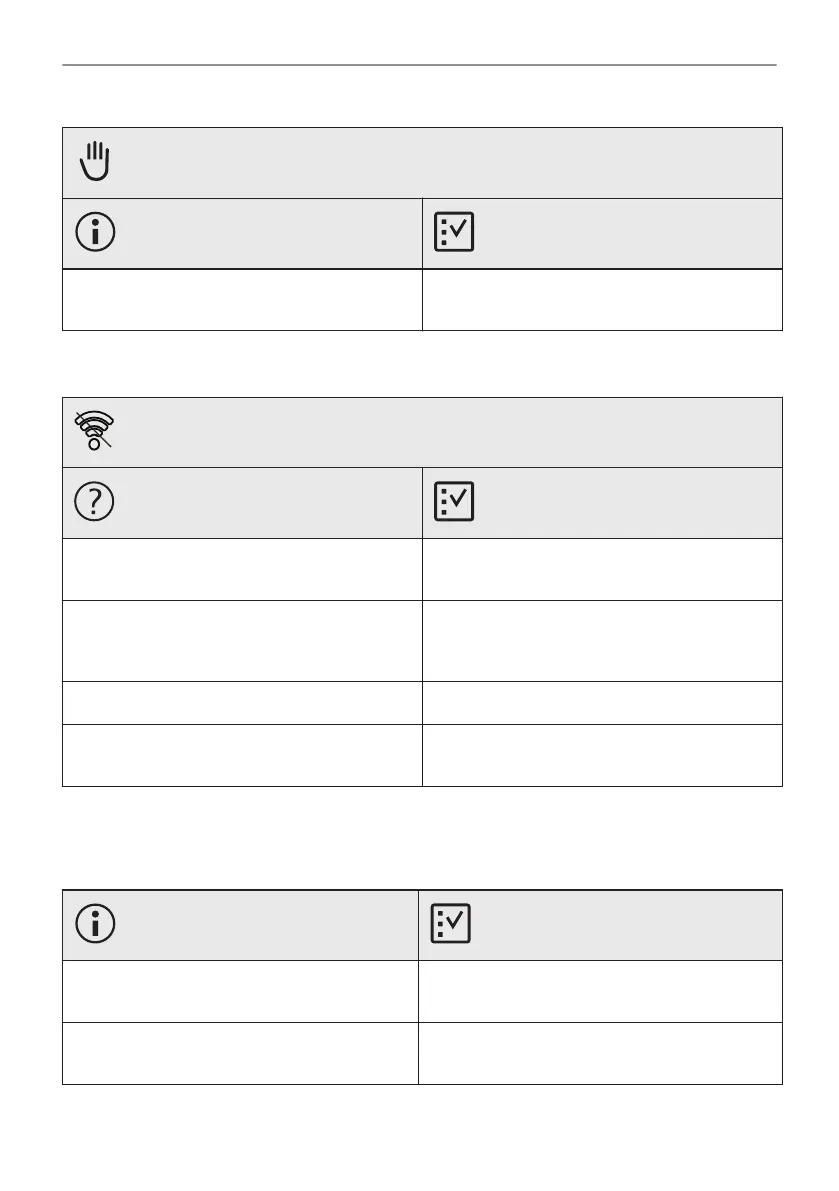This screenshot has width=839, height=1191.
Task: Click the empty cell under the hand table's checklist icon
Action: pos(602,299)
